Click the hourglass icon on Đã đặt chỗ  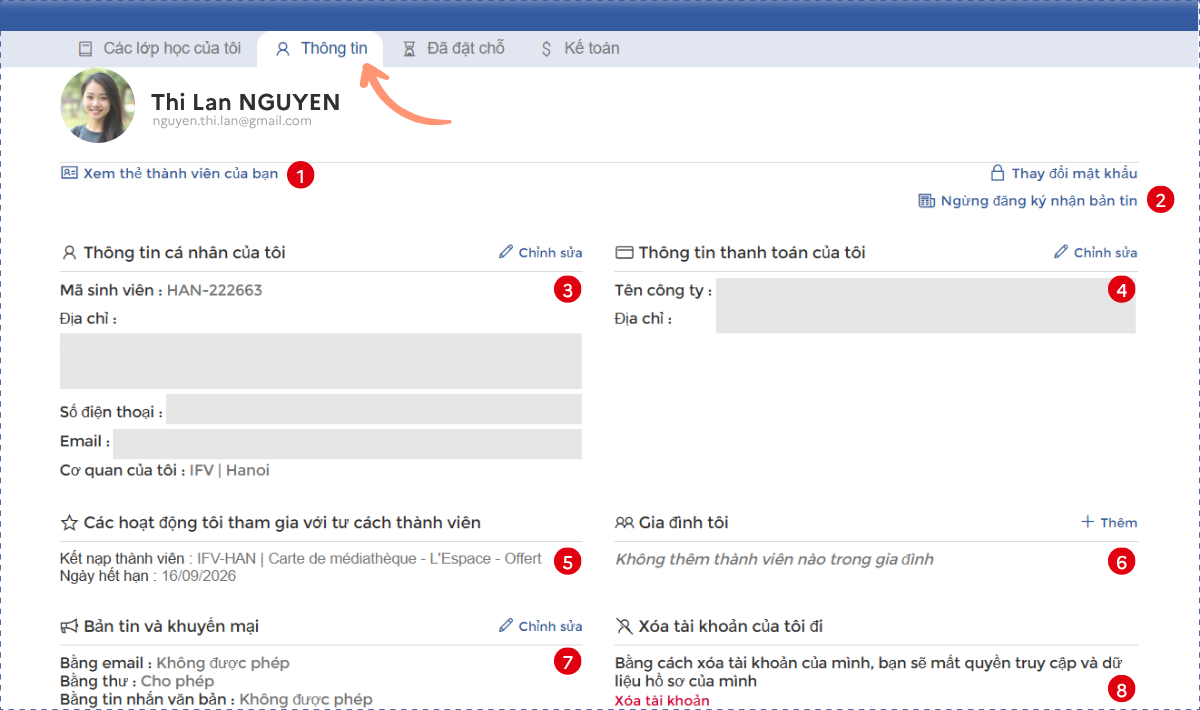409,48
